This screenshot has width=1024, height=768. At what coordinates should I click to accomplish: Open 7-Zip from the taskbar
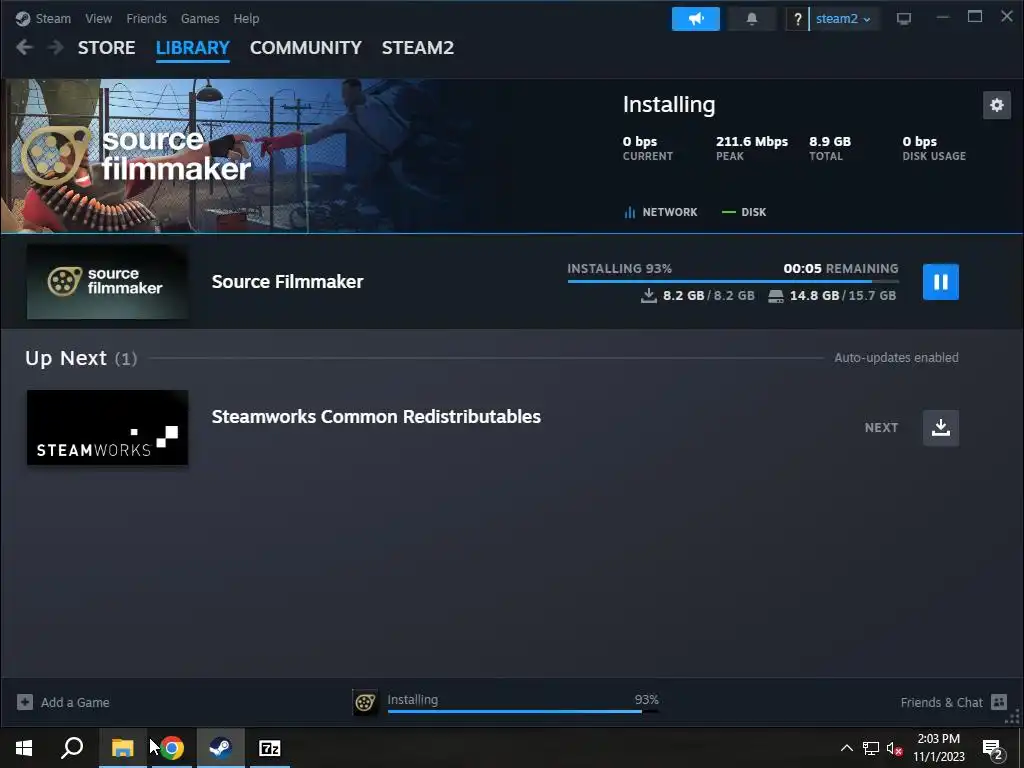270,748
